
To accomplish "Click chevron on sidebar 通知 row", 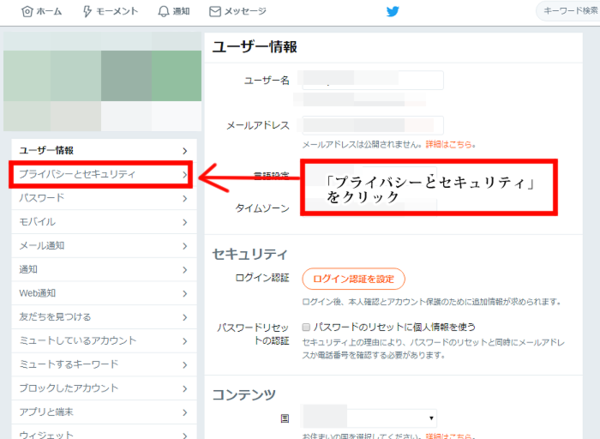I will pos(185,270).
